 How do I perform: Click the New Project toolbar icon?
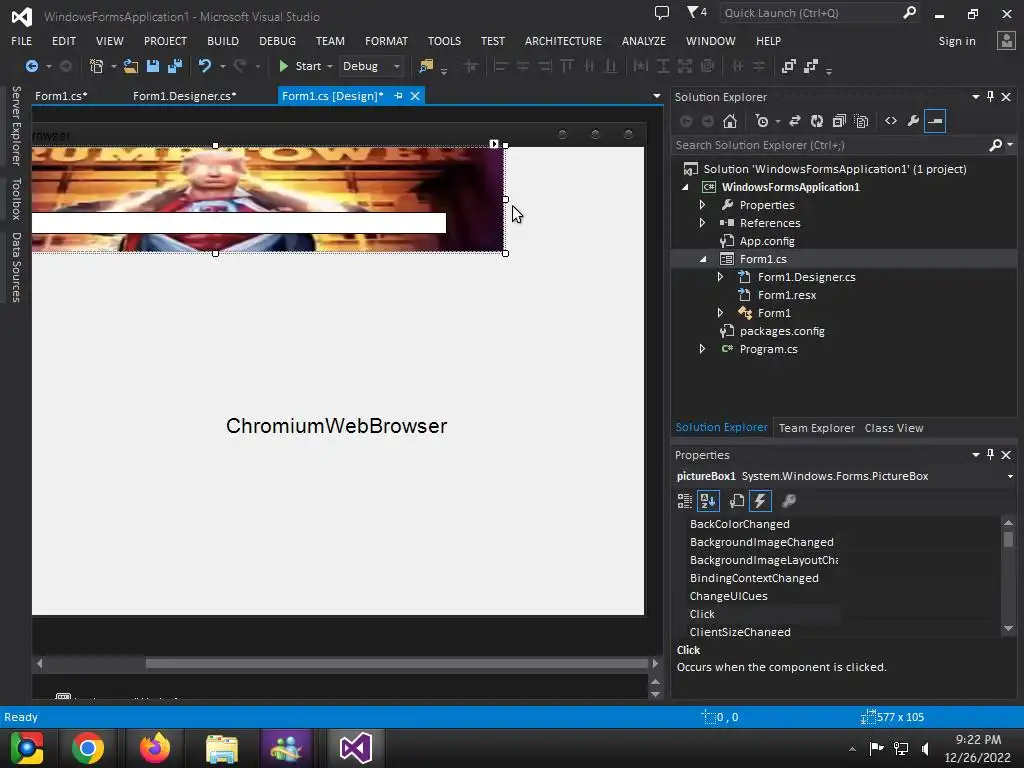tap(97, 66)
